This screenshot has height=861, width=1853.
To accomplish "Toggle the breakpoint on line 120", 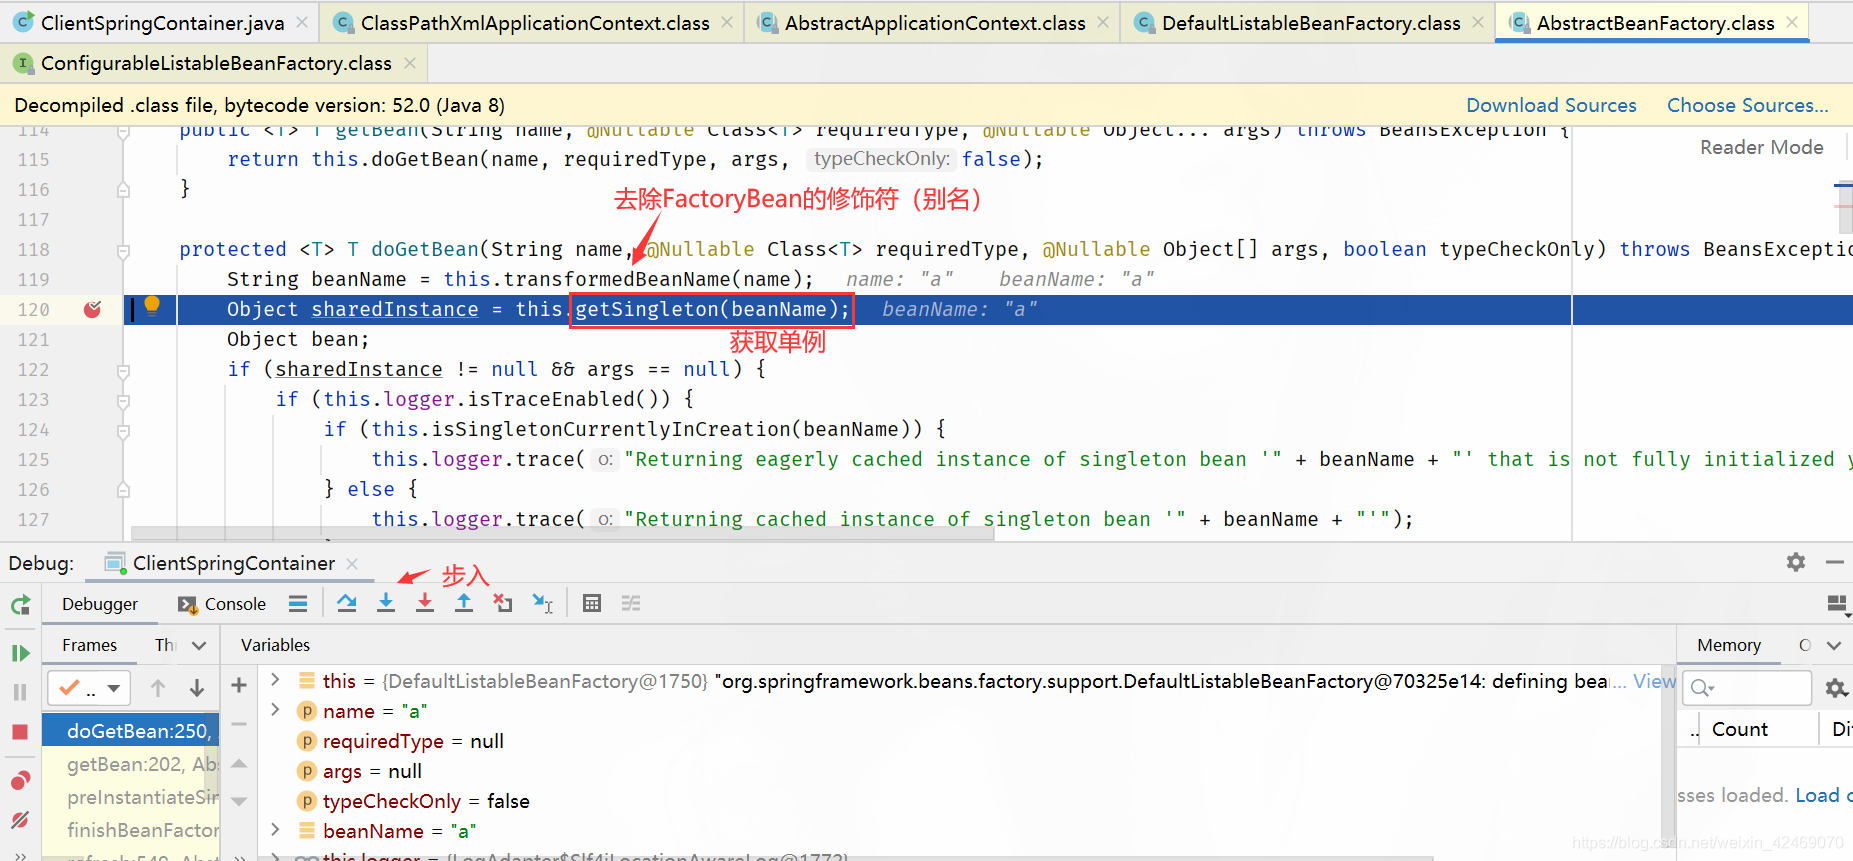I will (x=92, y=309).
